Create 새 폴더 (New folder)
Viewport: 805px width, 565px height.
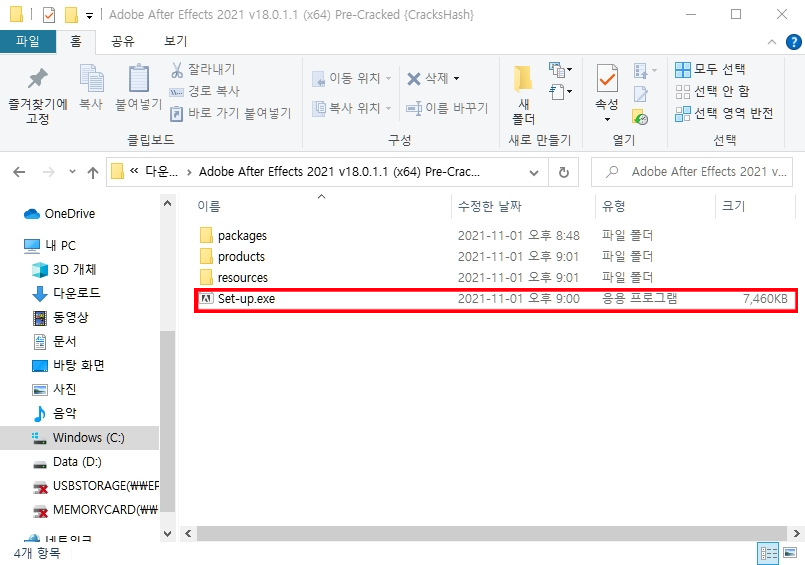pos(523,95)
